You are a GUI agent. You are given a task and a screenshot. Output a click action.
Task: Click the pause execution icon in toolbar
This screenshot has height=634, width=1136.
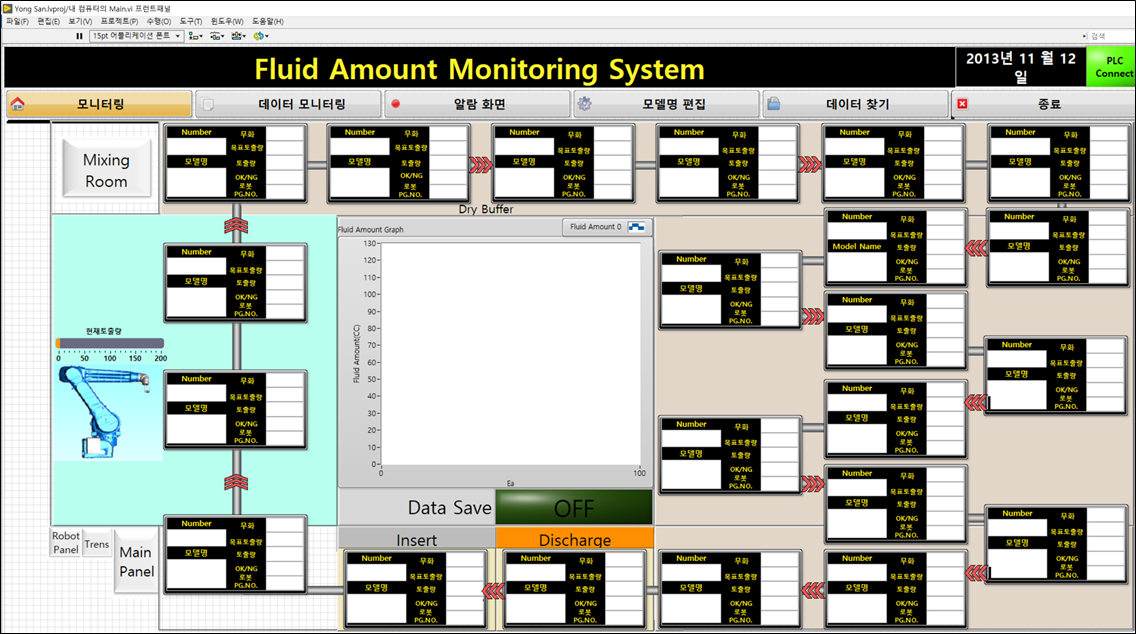pyautogui.click(x=80, y=36)
